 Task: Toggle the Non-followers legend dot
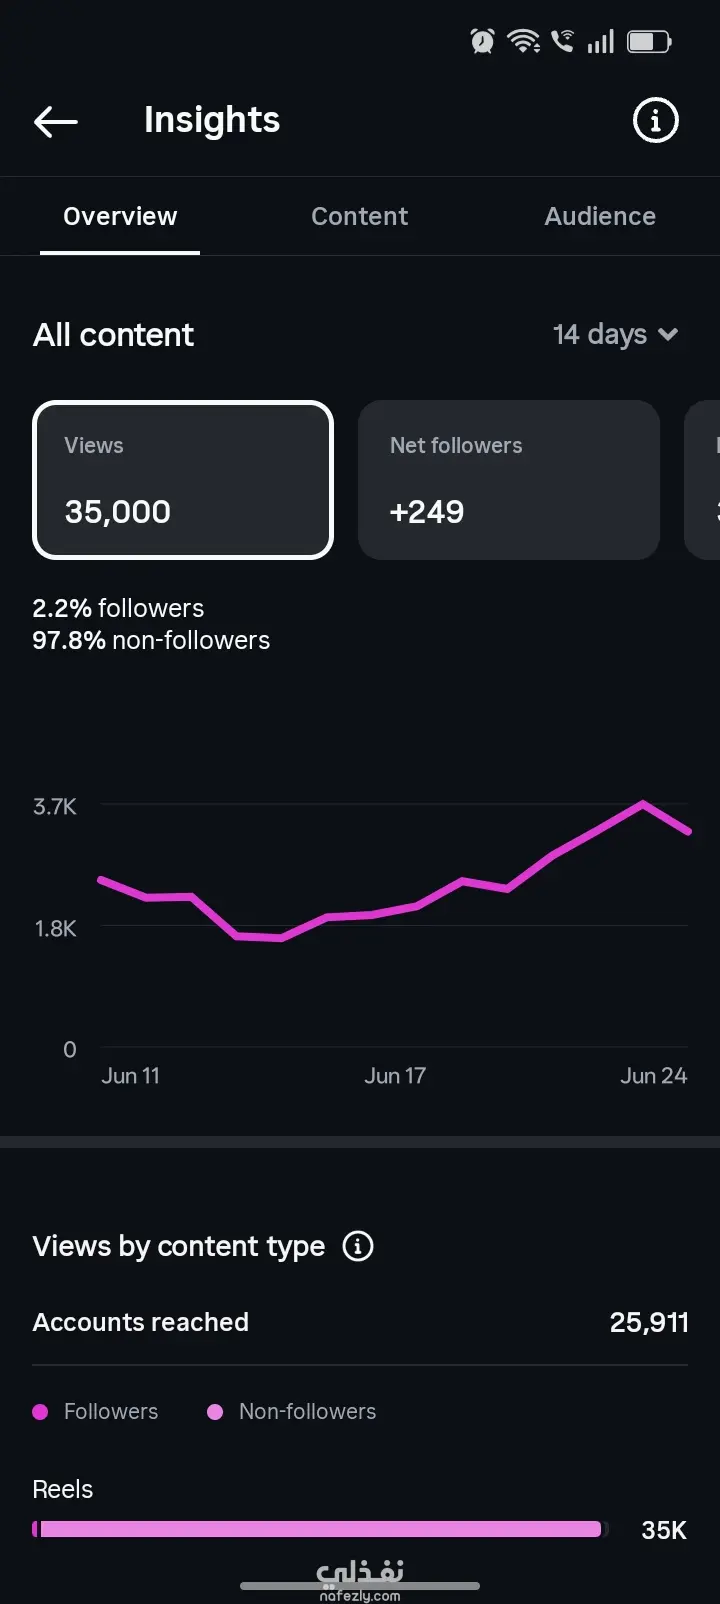(x=215, y=1412)
